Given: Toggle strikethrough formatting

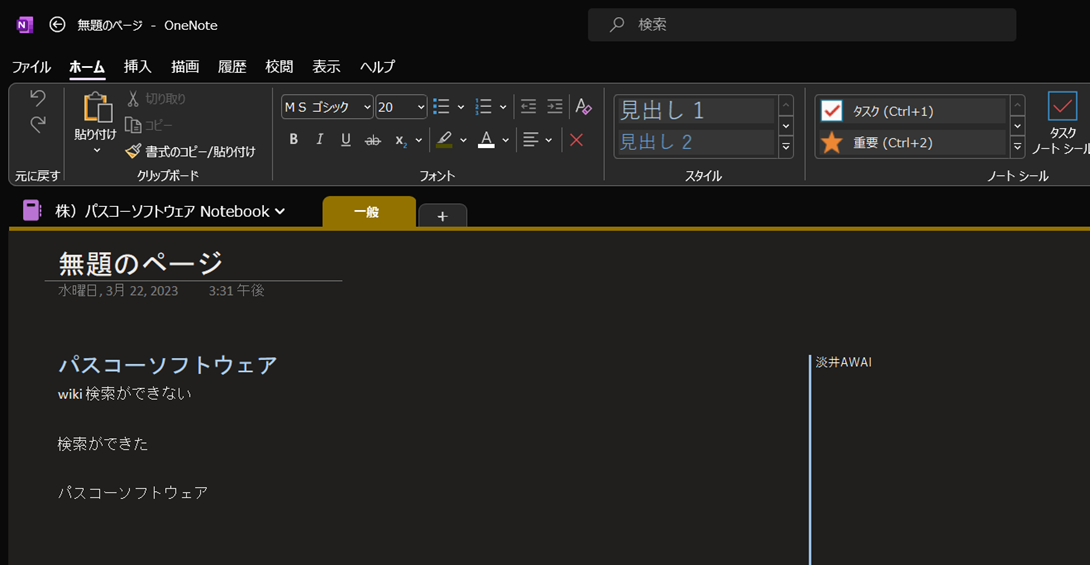Looking at the screenshot, I should (373, 140).
